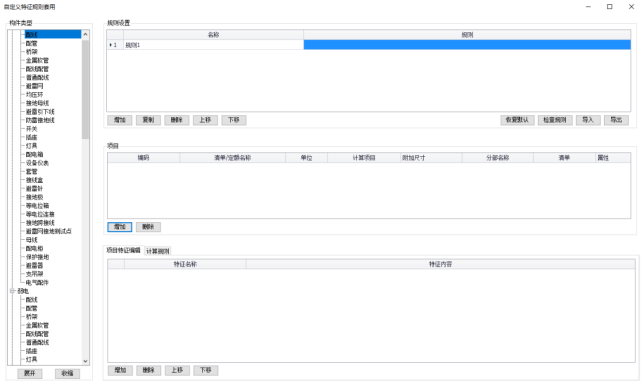Select the 设备仪表 tree item

click(37, 163)
